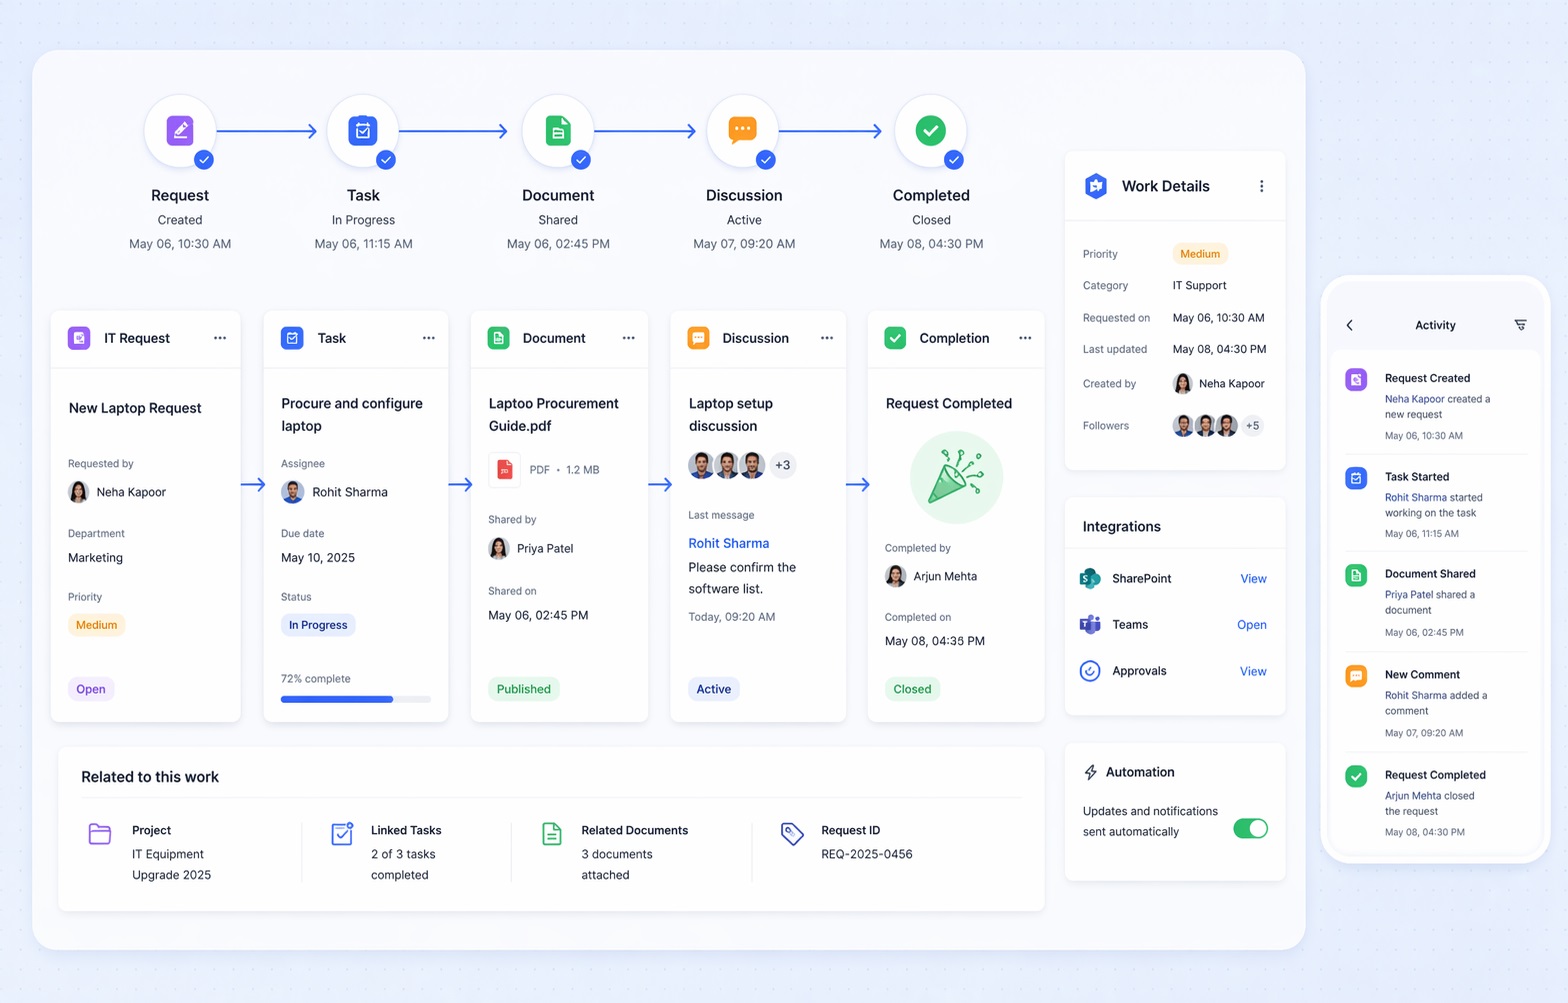Click the Task card header icon
The image size is (1568, 1003).
[292, 338]
